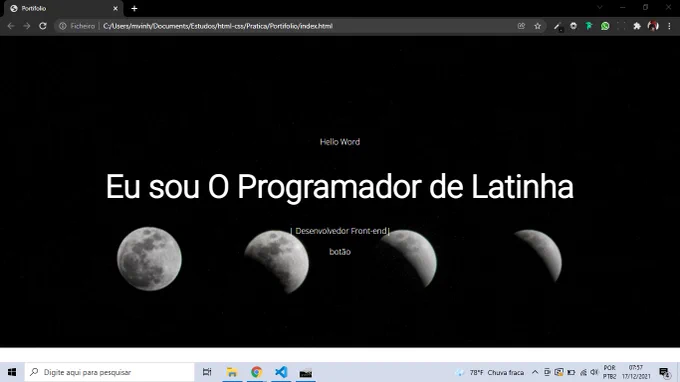
Task: Open the Extensions puzzle menu
Action: click(637, 26)
